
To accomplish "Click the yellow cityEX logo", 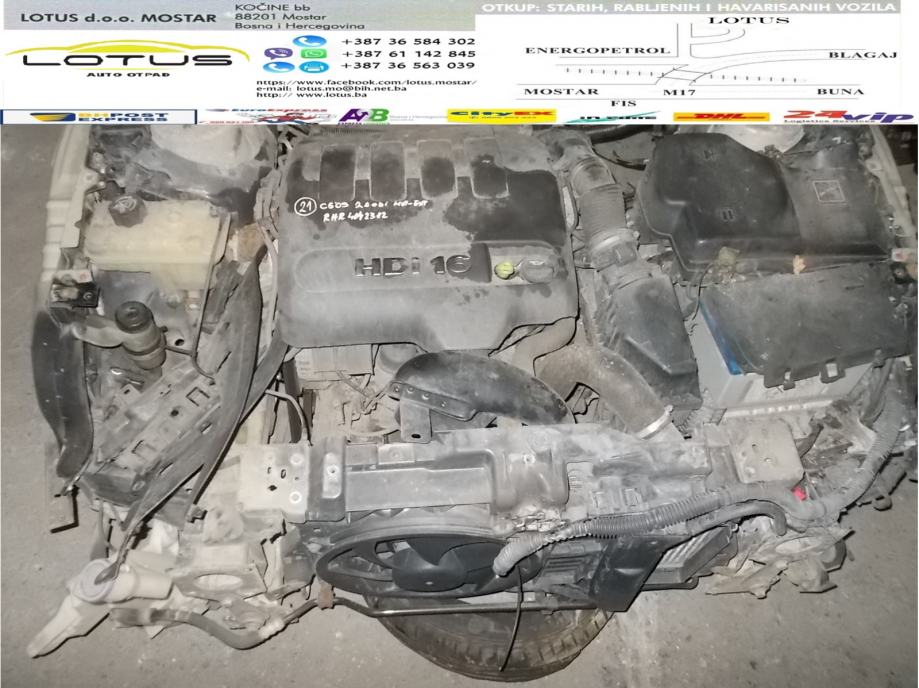I will click(x=501, y=116).
